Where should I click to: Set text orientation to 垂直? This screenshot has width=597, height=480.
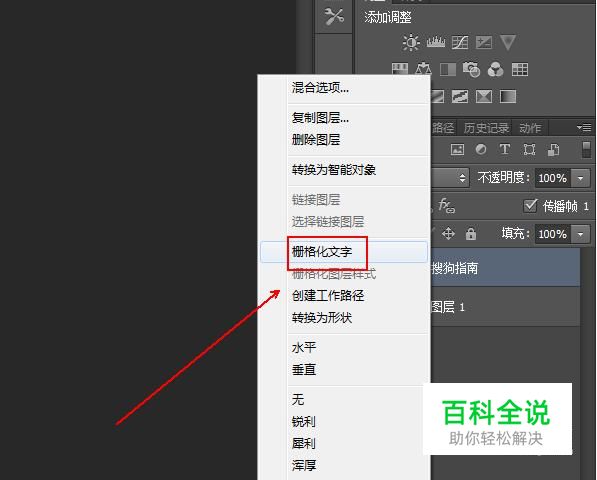click(x=344, y=370)
